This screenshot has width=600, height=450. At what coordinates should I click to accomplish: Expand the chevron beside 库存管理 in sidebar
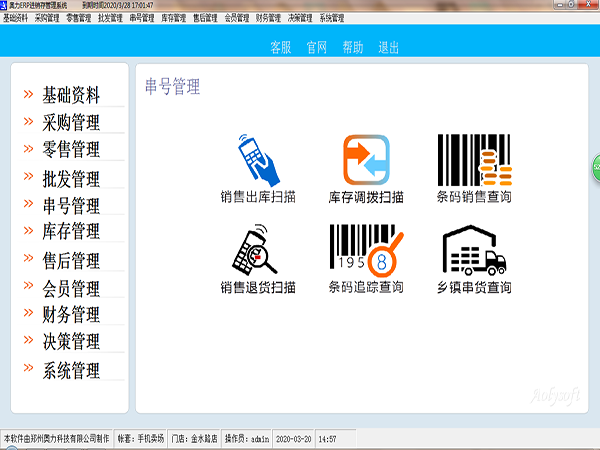tap(28, 231)
